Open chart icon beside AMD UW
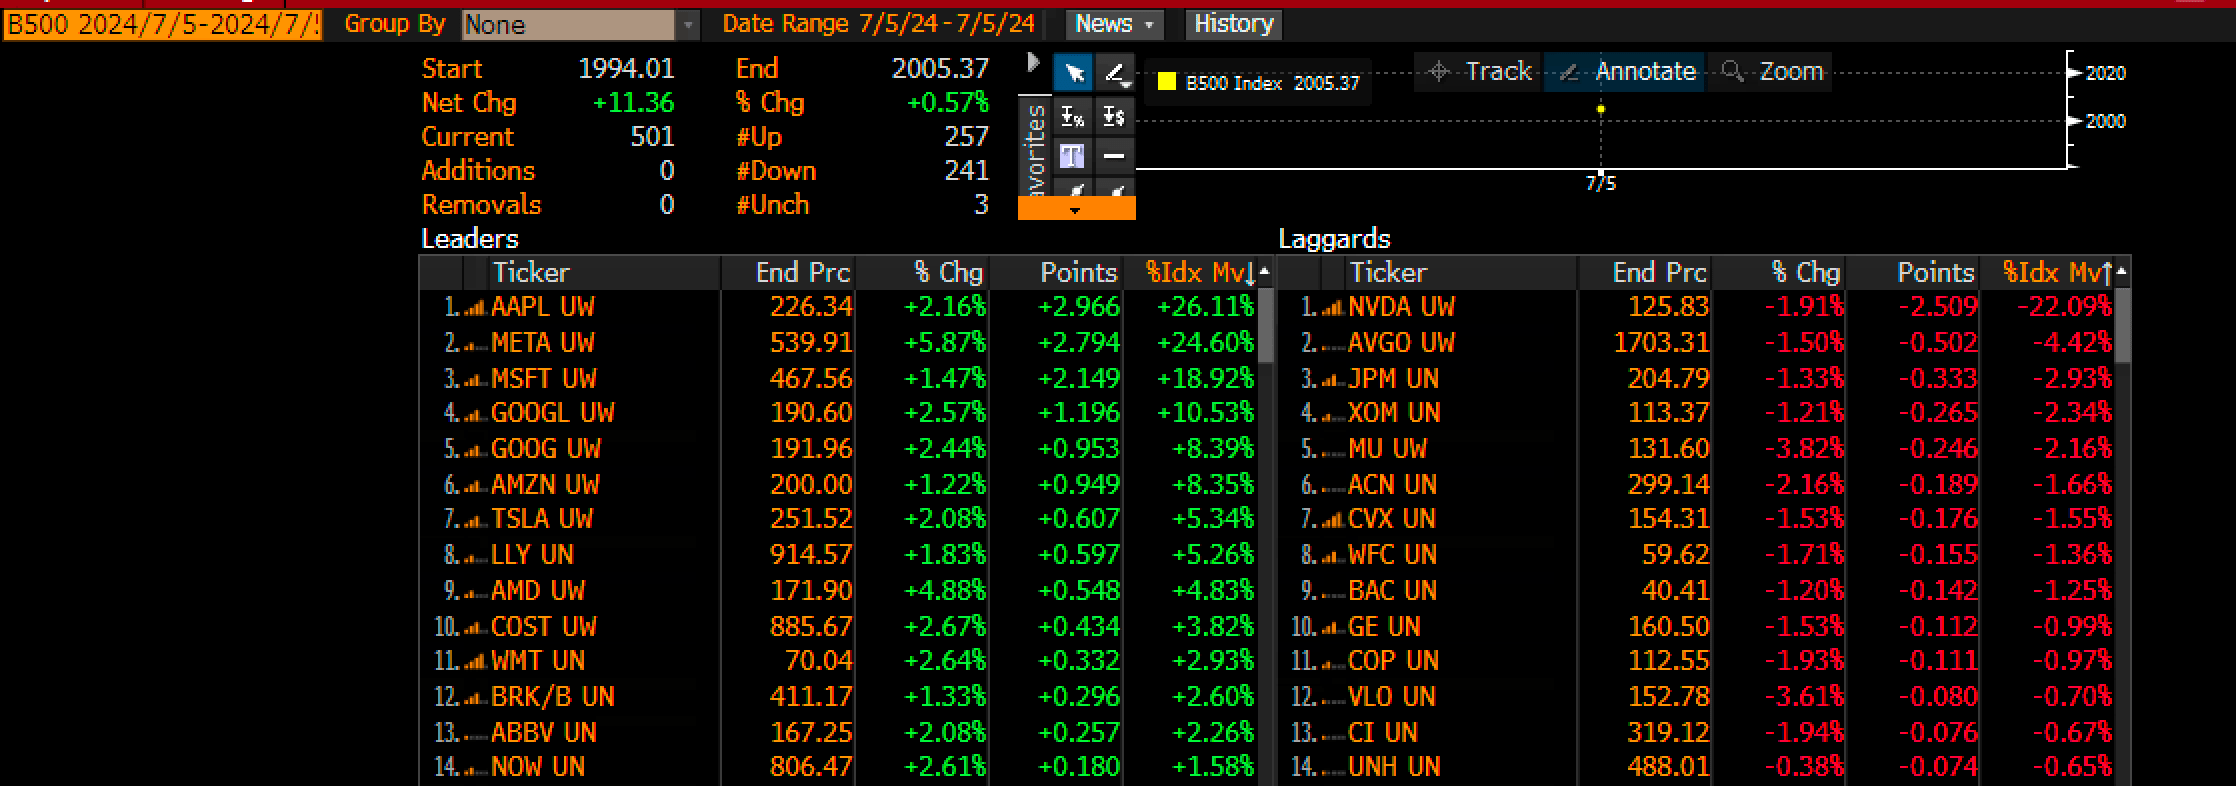The image size is (2236, 786). pyautogui.click(x=475, y=592)
